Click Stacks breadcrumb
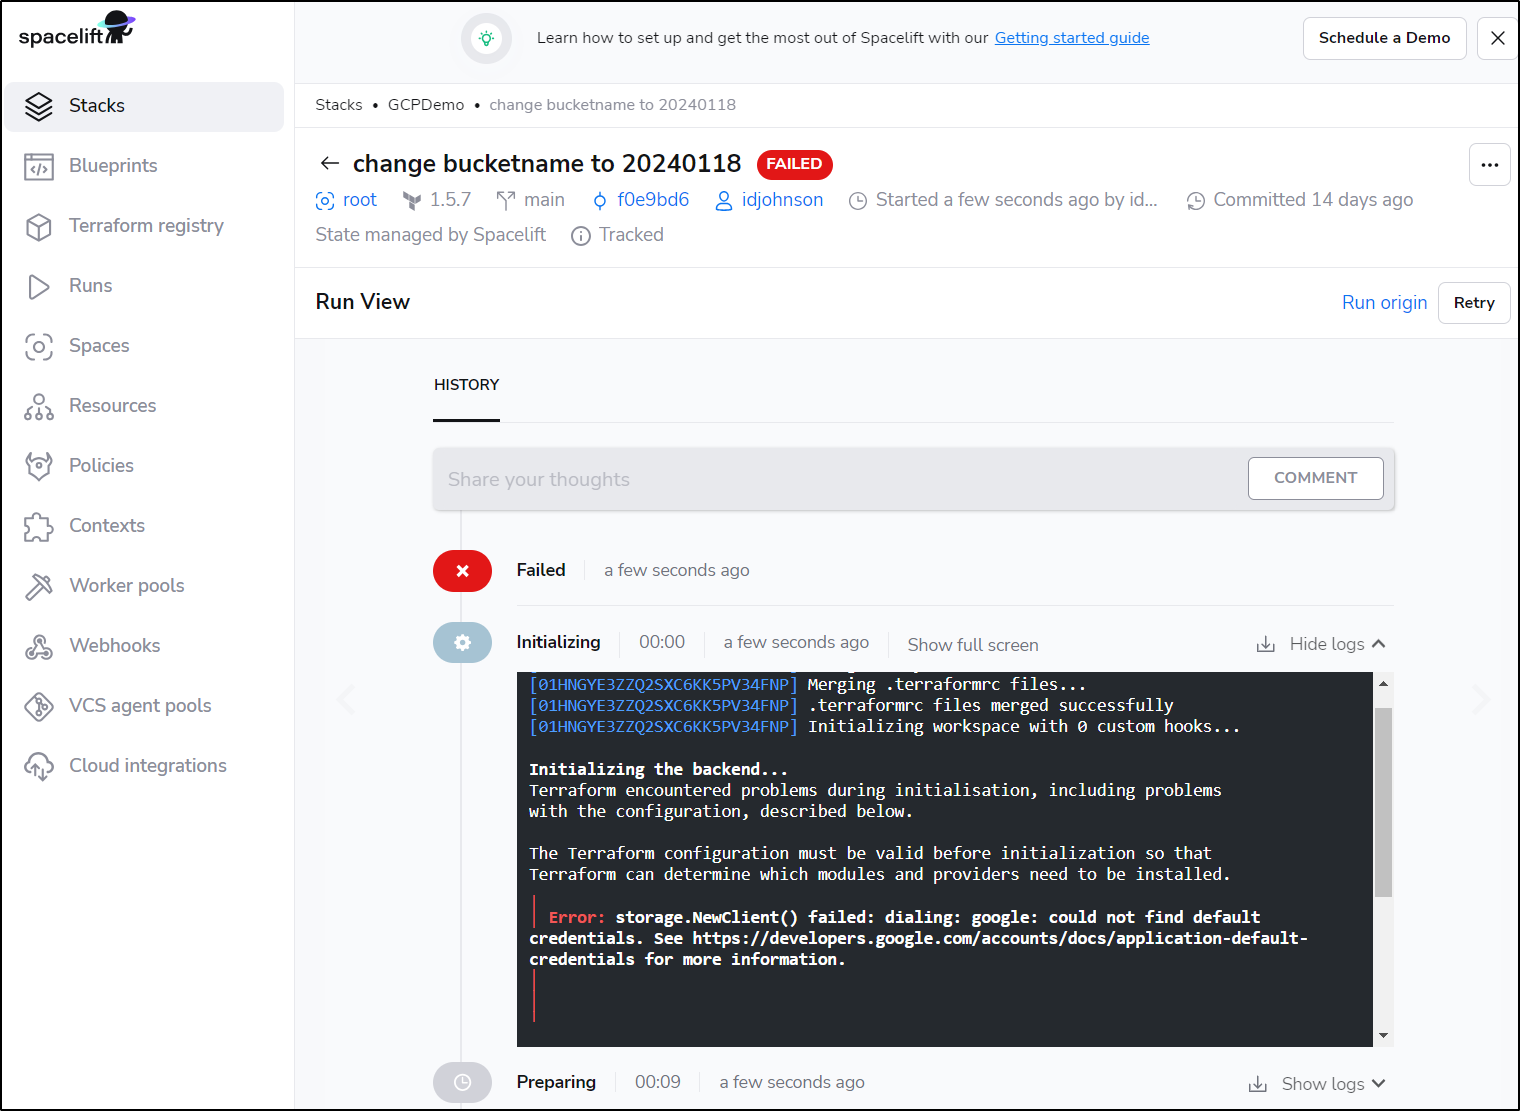Image resolution: width=1520 pixels, height=1111 pixels. click(339, 105)
